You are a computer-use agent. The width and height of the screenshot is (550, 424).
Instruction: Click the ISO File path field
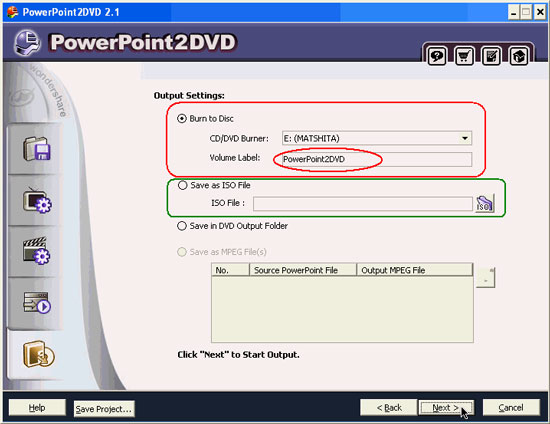pos(363,204)
